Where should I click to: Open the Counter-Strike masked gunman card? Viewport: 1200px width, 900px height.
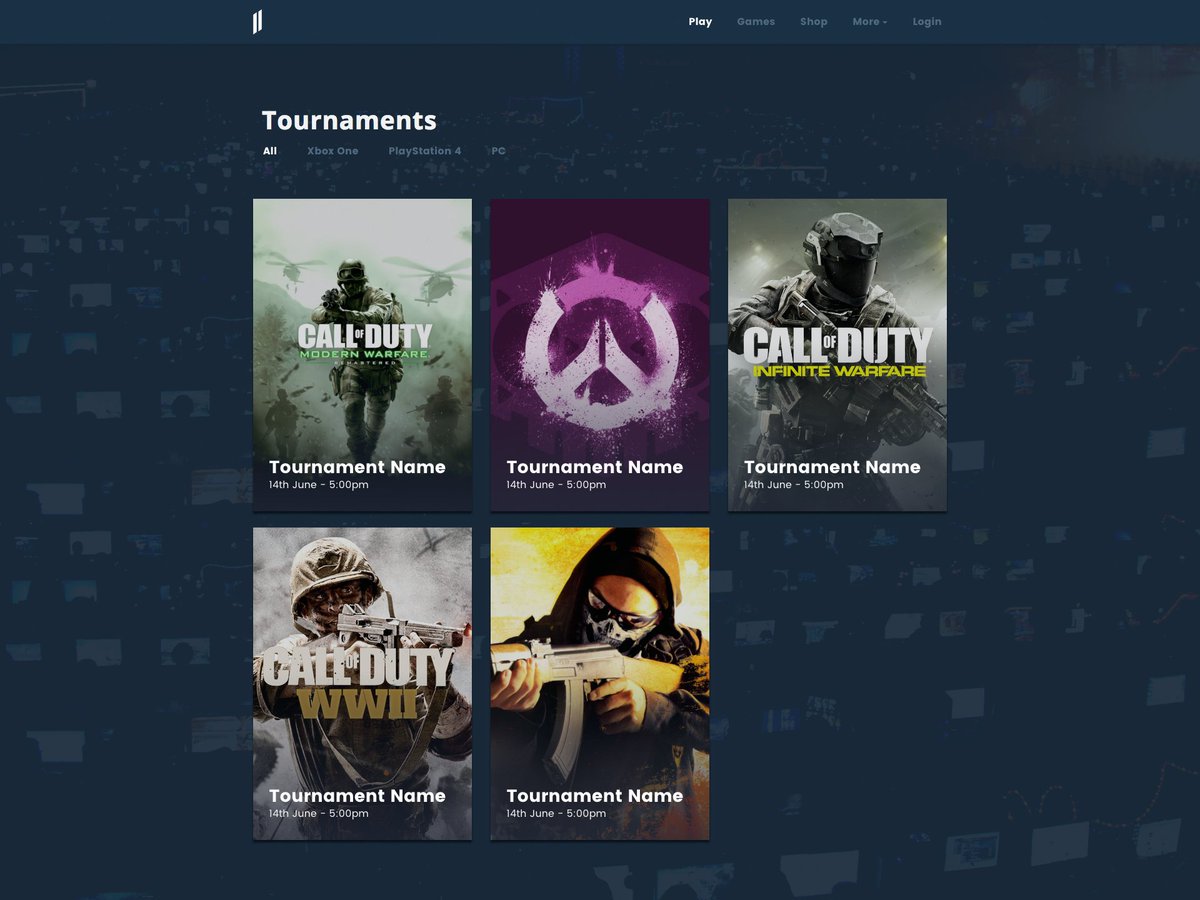coord(600,684)
